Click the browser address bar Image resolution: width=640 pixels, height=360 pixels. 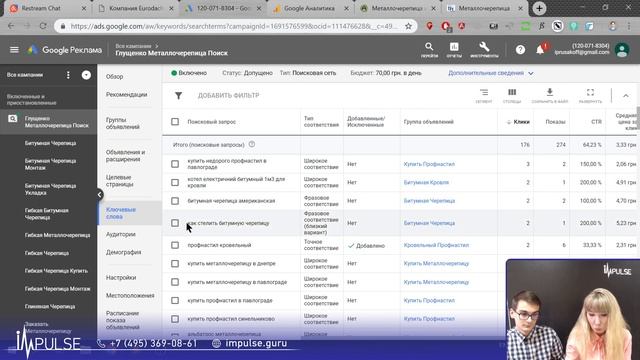(x=234, y=26)
